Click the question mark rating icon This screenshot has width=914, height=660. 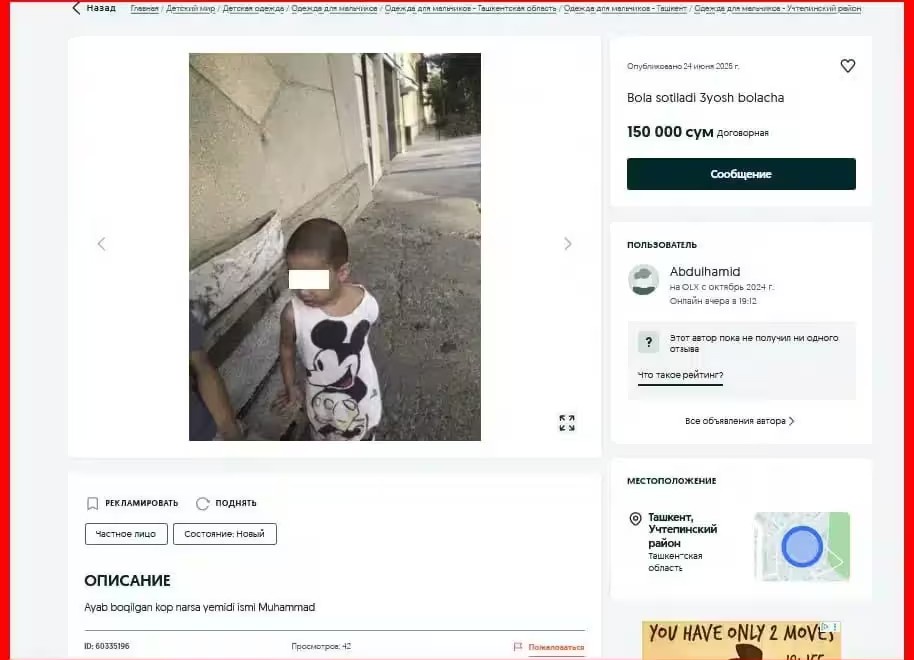pyautogui.click(x=648, y=342)
